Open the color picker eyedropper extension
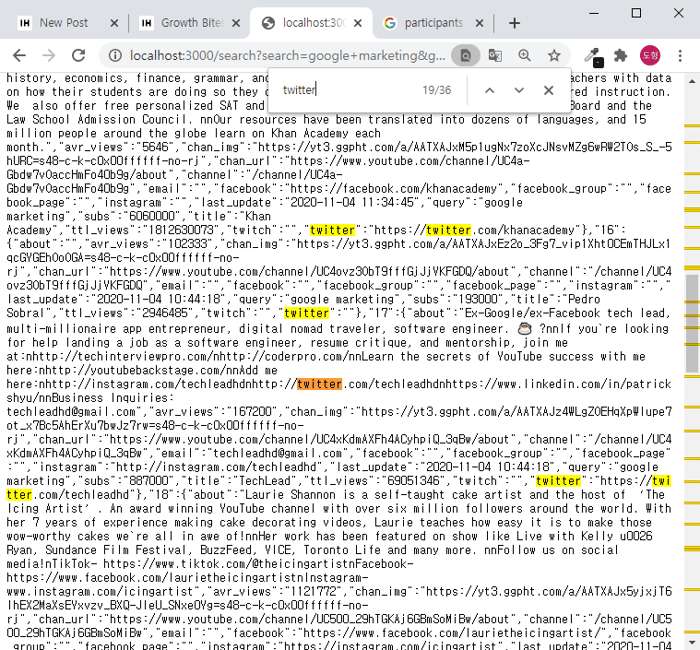Image resolution: width=700 pixels, height=650 pixels. pos(593,57)
